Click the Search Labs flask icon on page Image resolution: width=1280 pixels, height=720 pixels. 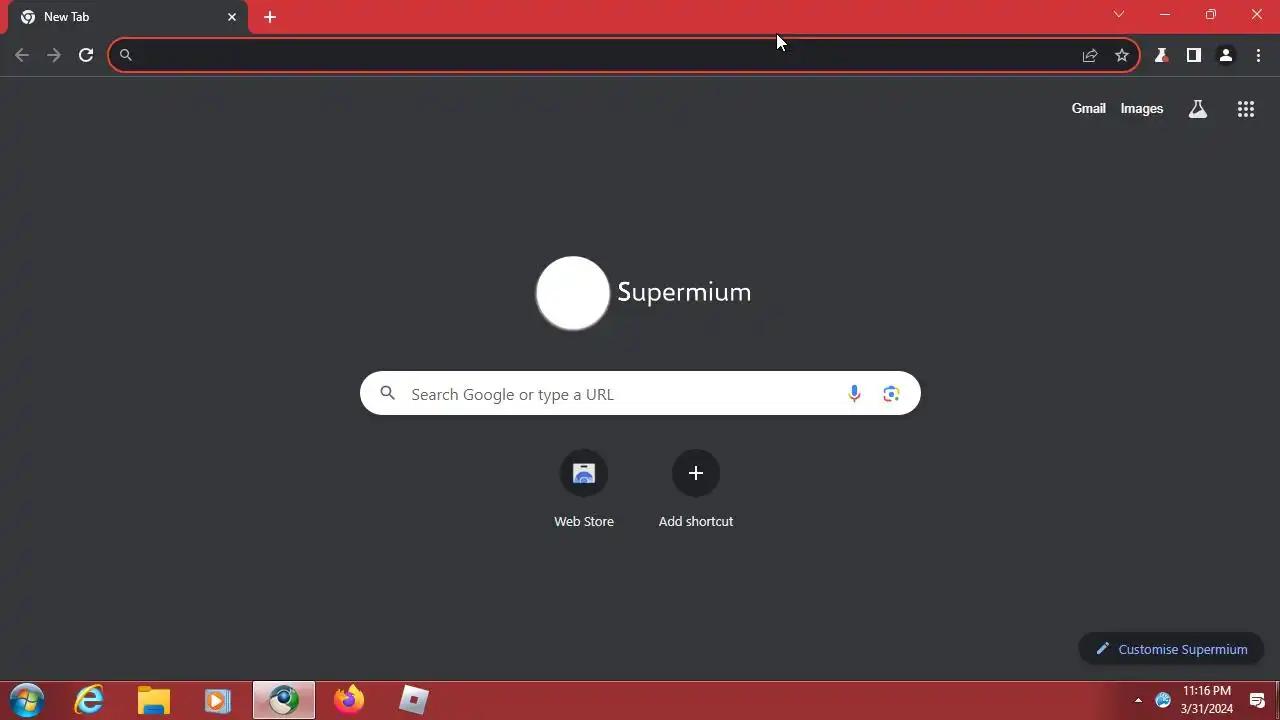click(x=1198, y=109)
